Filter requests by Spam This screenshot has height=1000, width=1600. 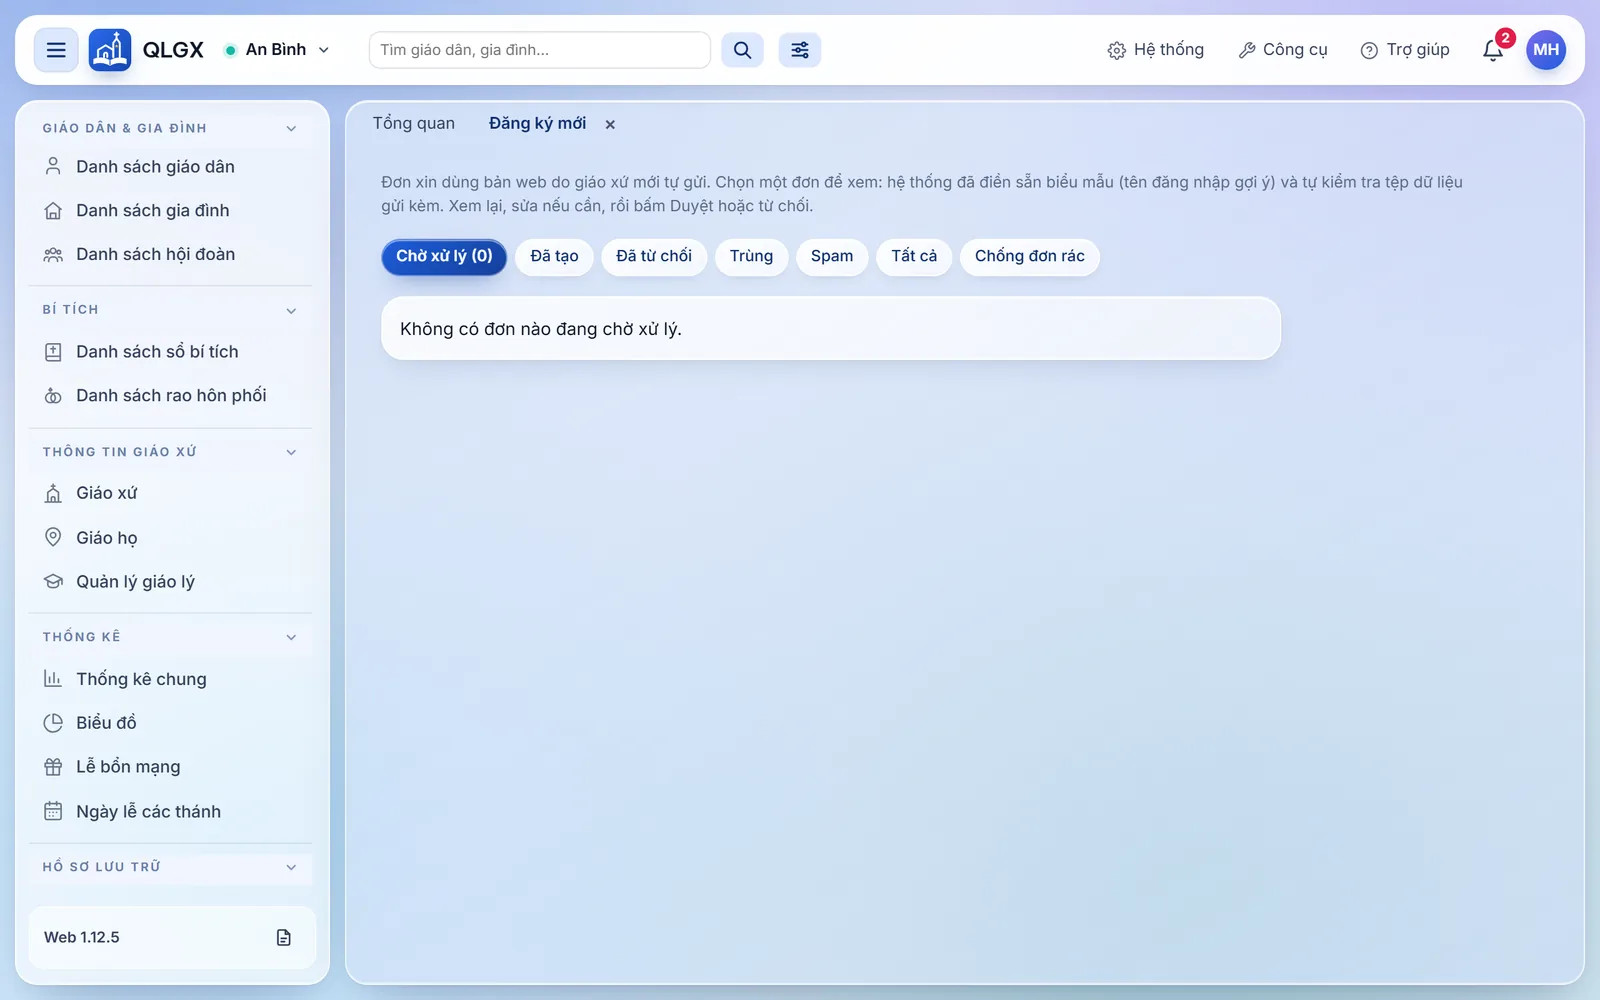[x=832, y=256]
